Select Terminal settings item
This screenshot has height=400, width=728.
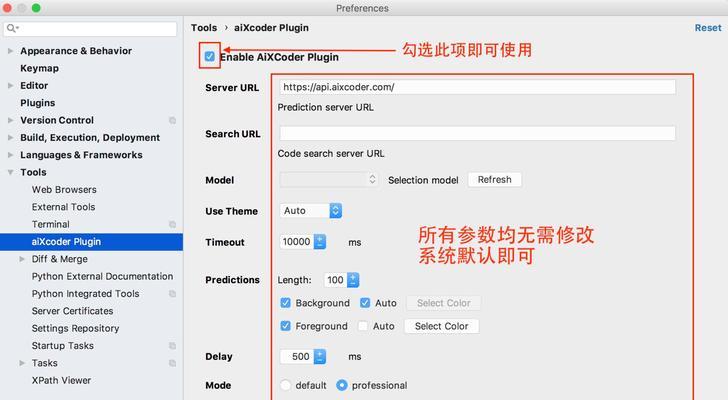point(51,225)
